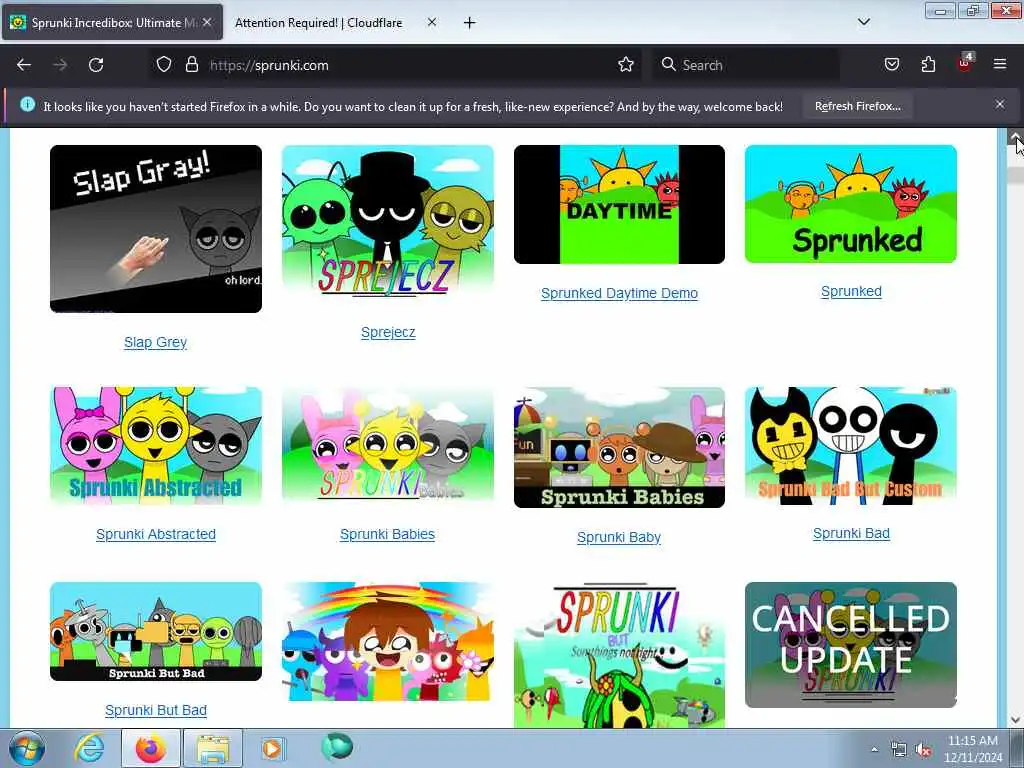Open Windows Media Player from the taskbar
This screenshot has width=1024, height=768.
tap(272, 748)
